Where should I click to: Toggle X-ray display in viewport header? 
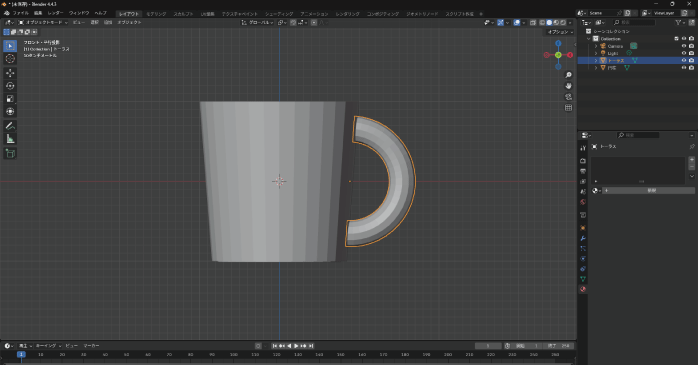pos(533,22)
